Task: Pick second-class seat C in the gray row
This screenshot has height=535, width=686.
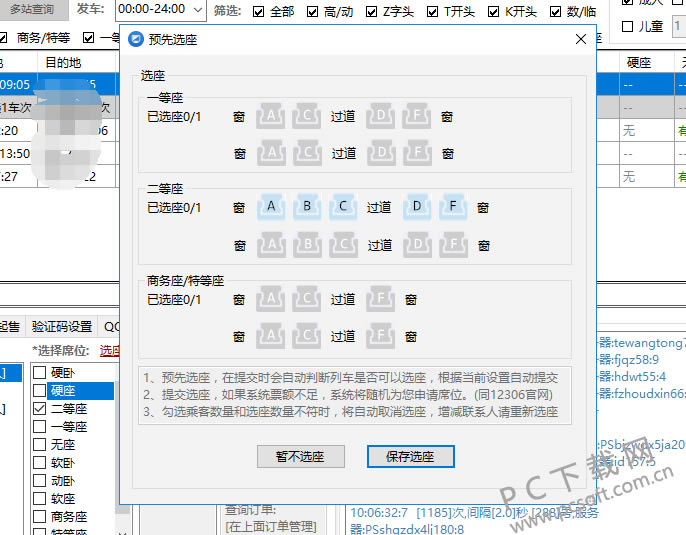Action: 343,245
